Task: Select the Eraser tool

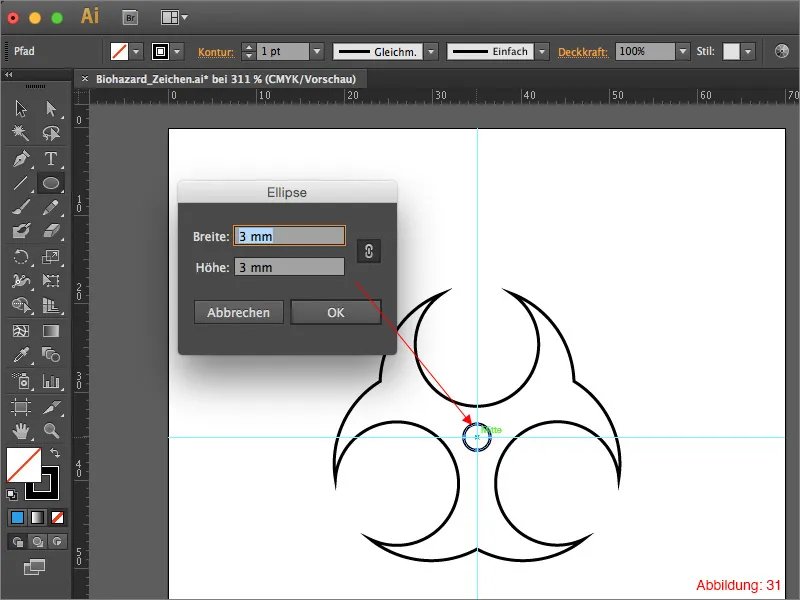Action: 51,231
